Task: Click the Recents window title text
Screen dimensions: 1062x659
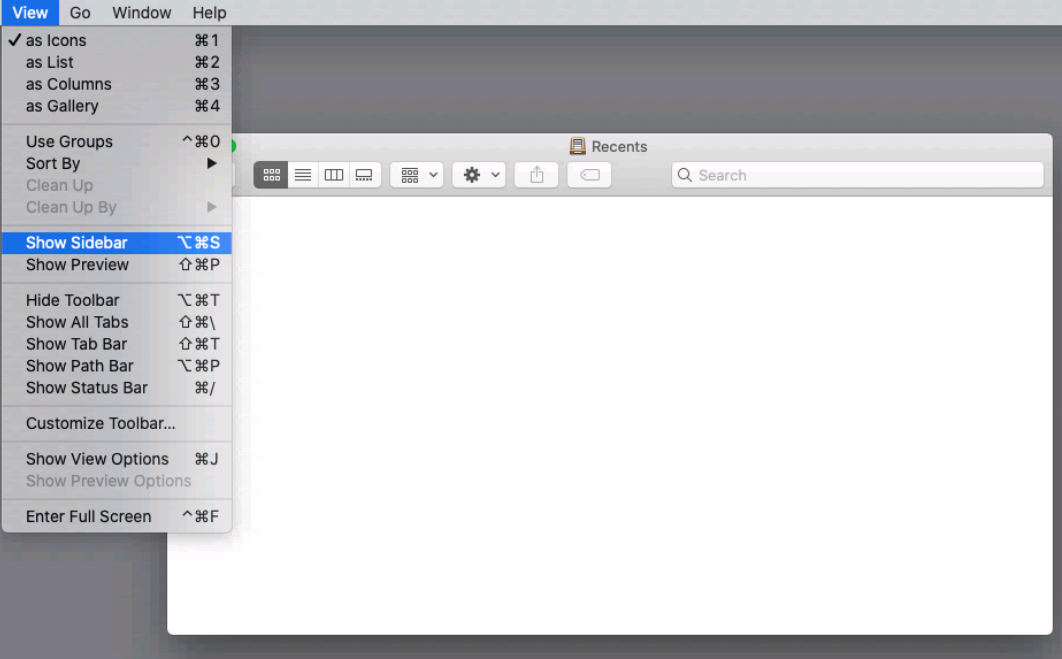Action: point(619,146)
